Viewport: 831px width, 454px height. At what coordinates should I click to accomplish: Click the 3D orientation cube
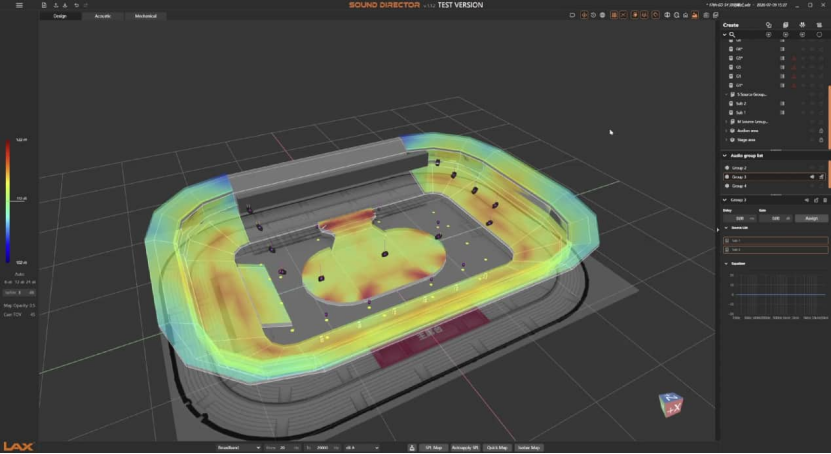(670, 405)
